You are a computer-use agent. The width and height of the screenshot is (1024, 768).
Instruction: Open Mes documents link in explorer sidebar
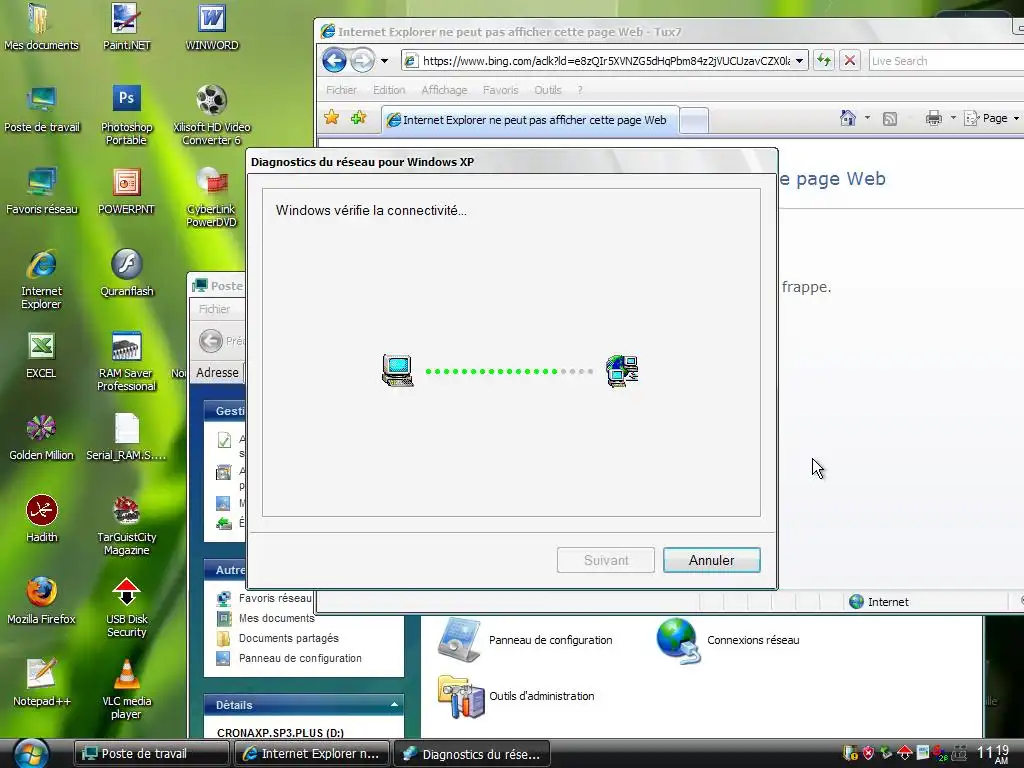pyautogui.click(x=276, y=618)
